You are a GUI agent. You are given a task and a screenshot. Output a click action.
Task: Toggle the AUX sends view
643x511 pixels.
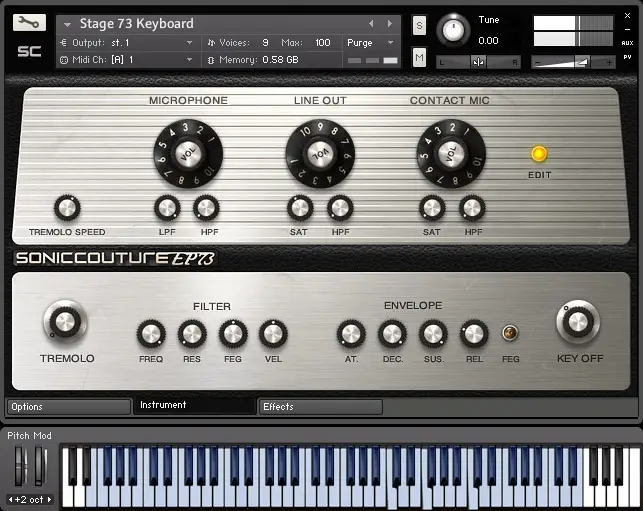[627, 43]
